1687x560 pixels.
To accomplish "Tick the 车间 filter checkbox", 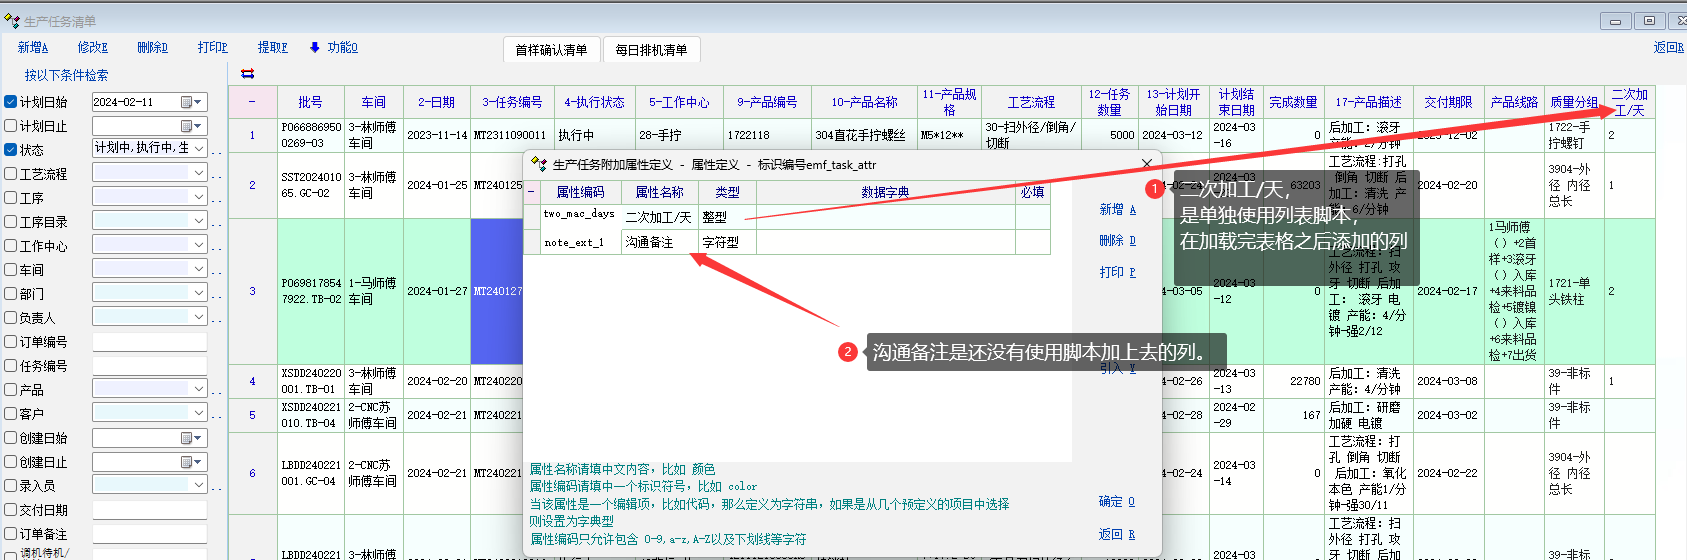I will tap(11, 270).
